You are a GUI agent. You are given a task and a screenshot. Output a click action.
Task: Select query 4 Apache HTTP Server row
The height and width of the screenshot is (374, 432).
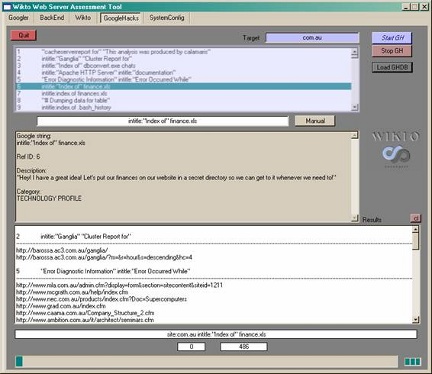point(183,73)
